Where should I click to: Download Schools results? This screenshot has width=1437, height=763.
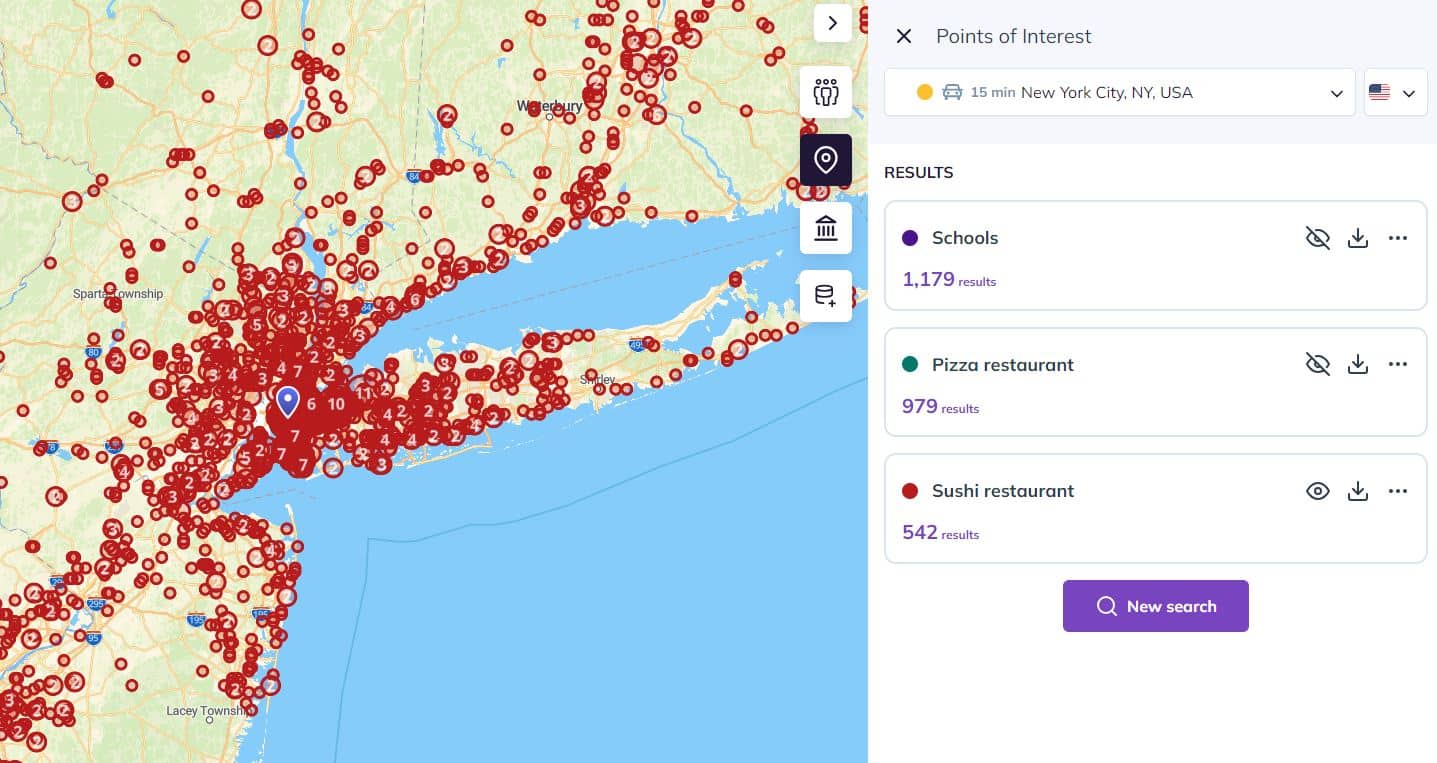[1357, 238]
